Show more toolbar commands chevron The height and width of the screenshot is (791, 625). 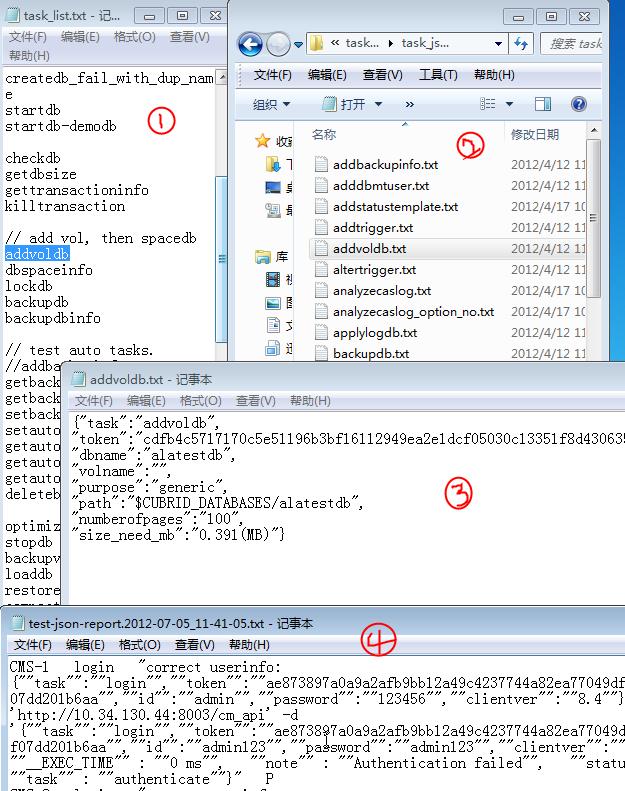click(x=410, y=105)
